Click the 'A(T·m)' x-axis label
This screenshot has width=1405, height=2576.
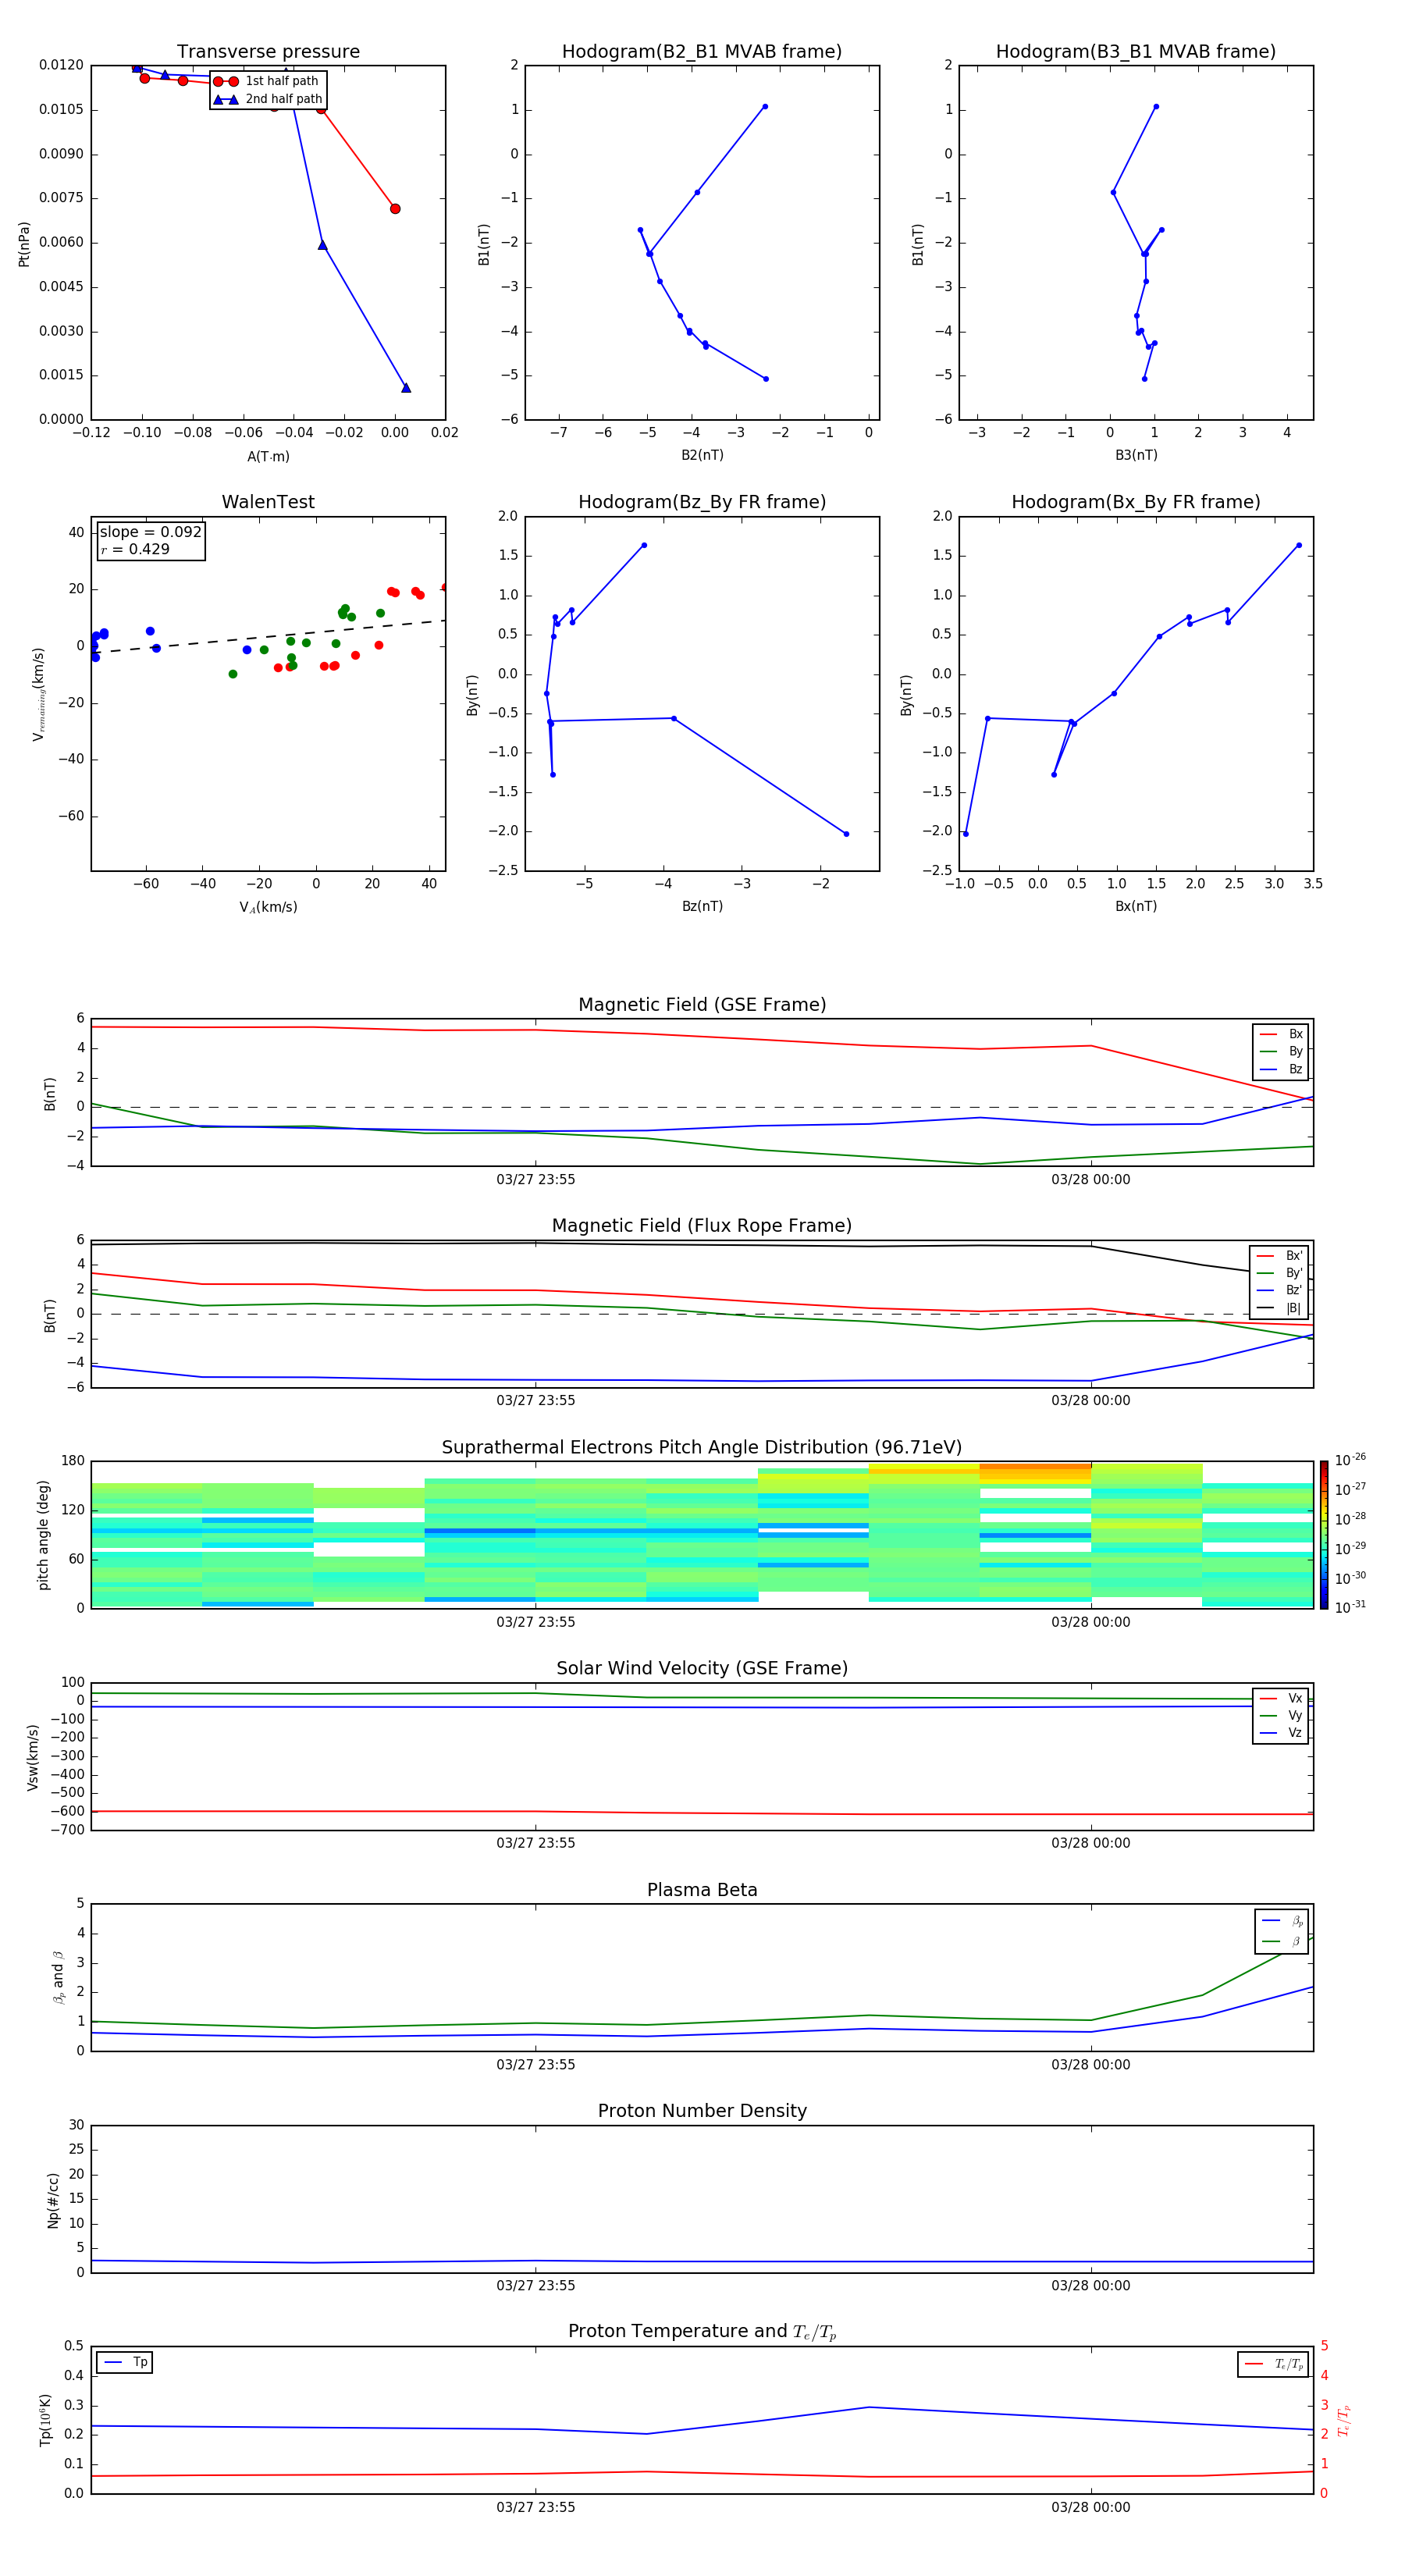click(x=268, y=457)
